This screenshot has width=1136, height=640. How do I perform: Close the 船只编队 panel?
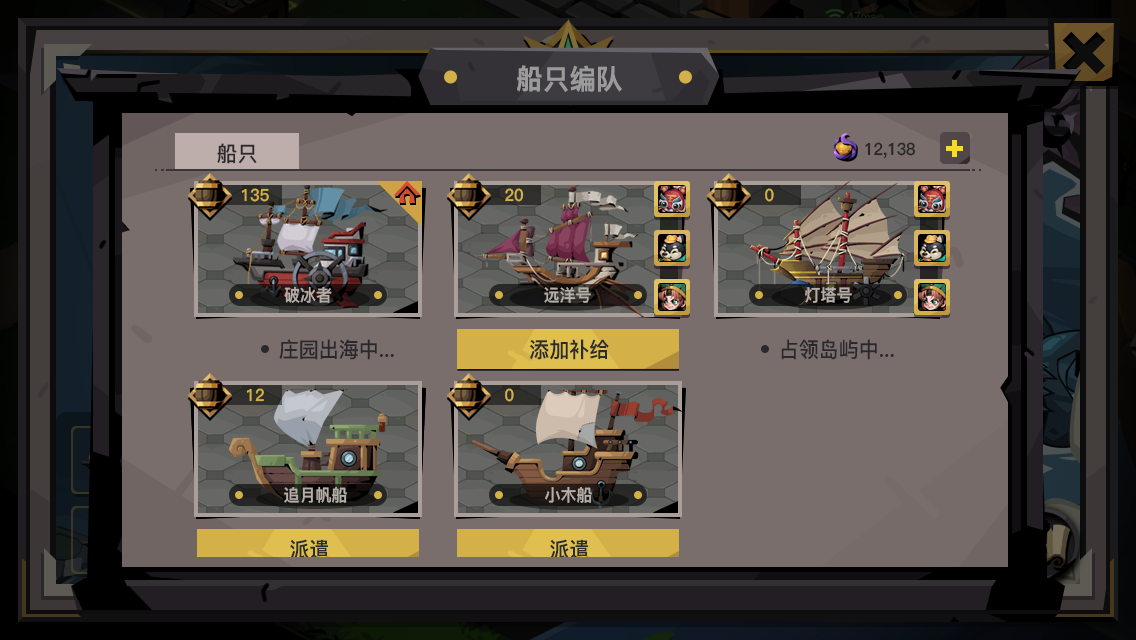tap(1084, 52)
